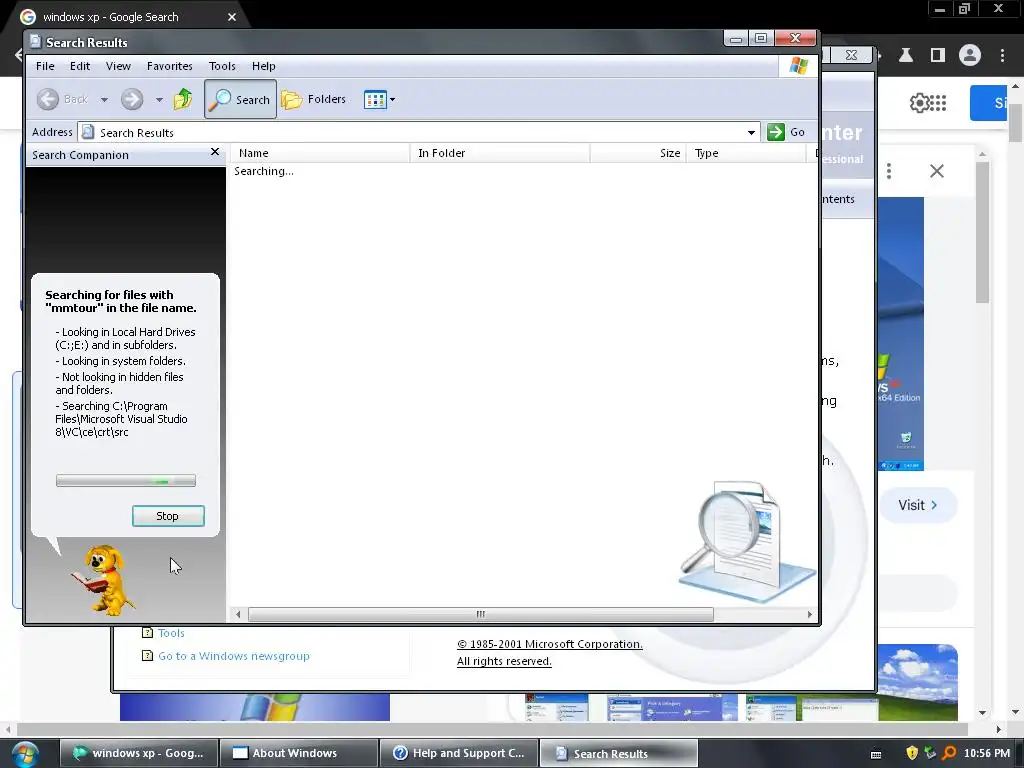1024x768 pixels.
Task: Sort results by Name column
Action: [320, 153]
